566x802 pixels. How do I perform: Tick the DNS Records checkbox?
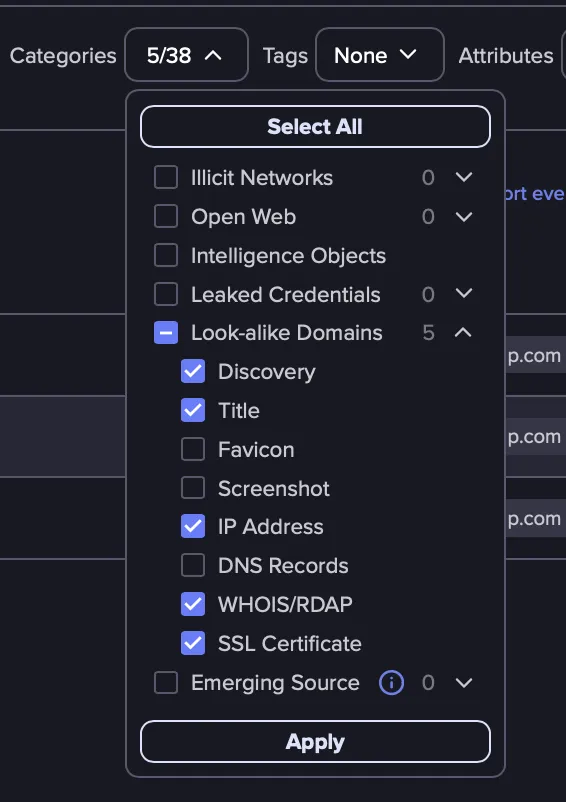pos(193,565)
